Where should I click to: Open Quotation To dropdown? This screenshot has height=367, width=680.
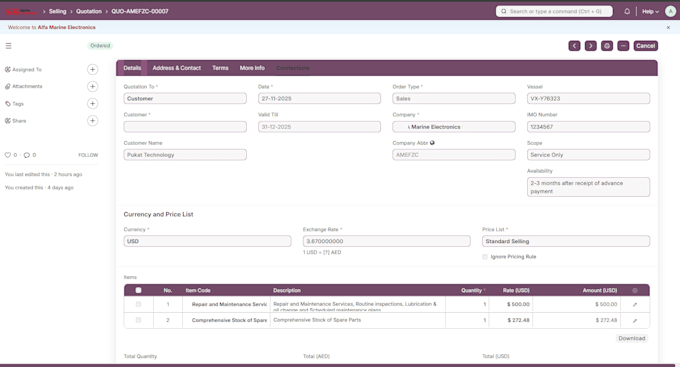[185, 98]
